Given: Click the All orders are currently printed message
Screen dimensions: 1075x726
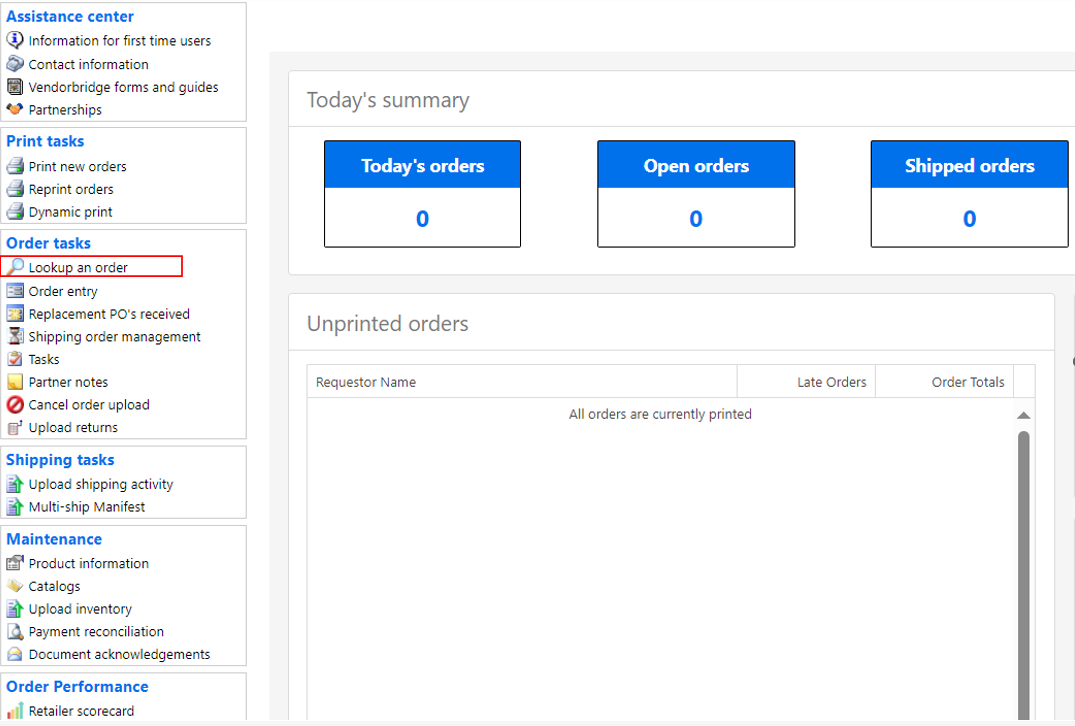Looking at the screenshot, I should click(660, 414).
